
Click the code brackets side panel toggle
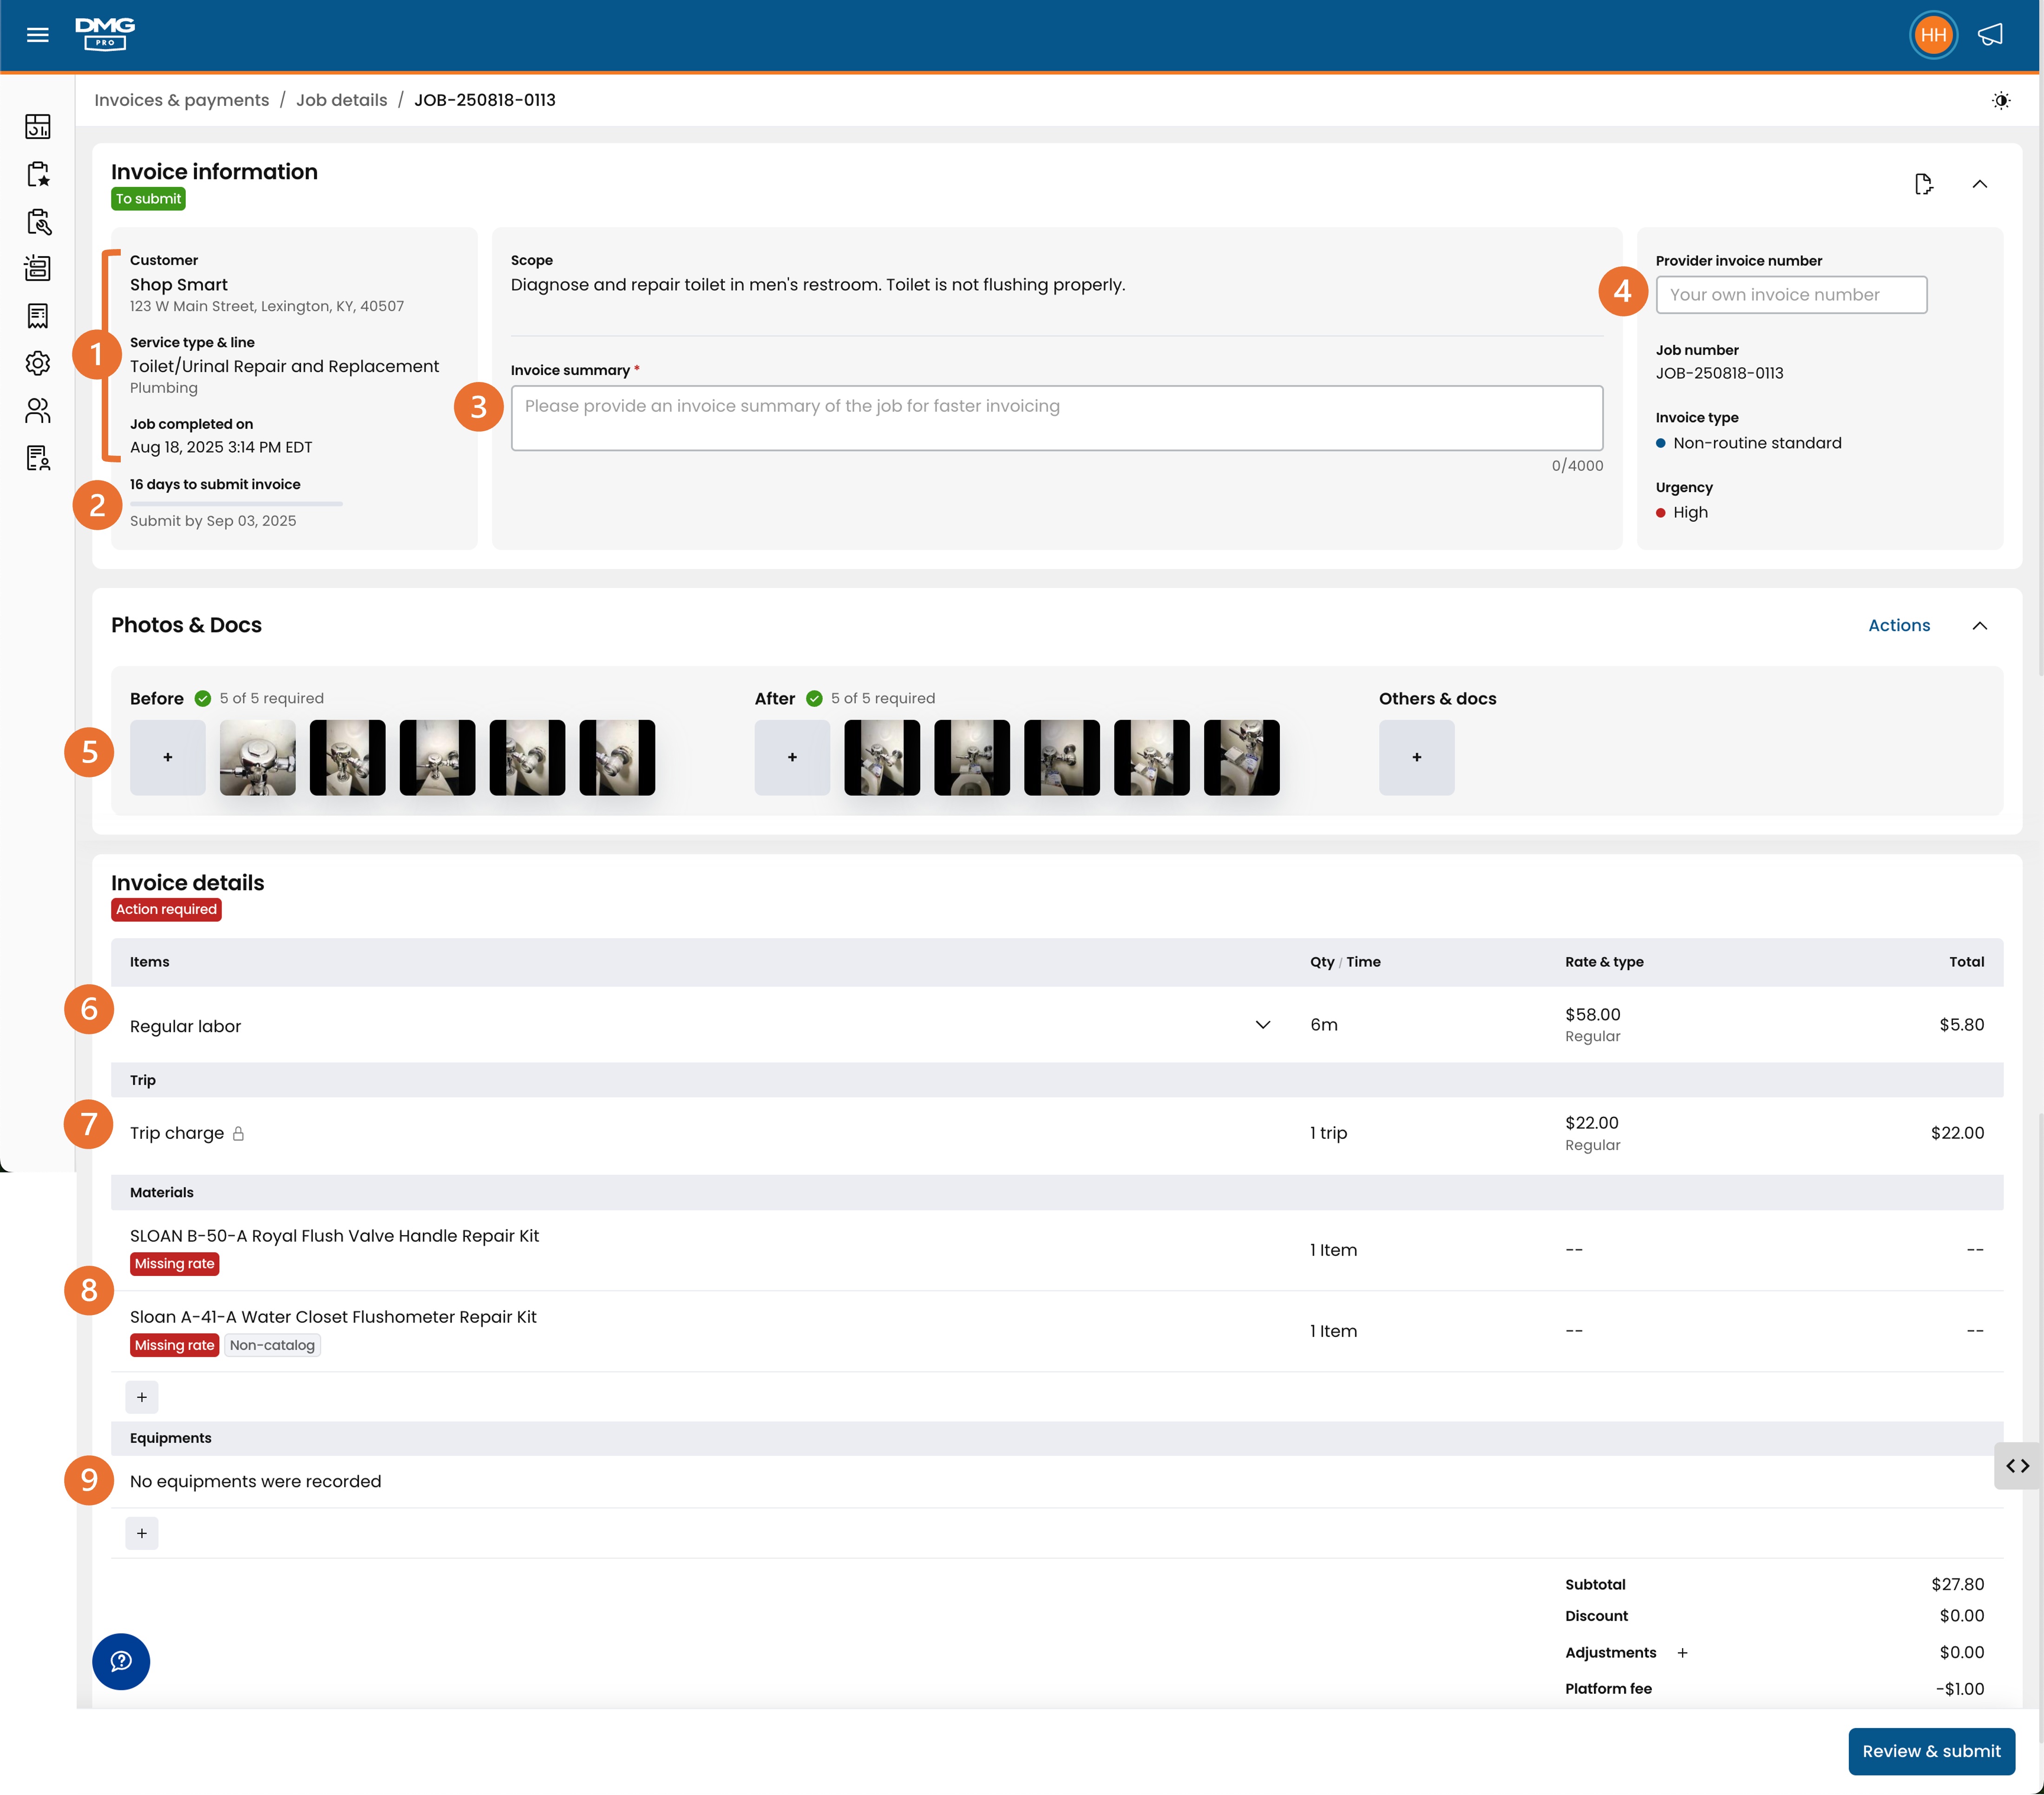coord(2018,1466)
